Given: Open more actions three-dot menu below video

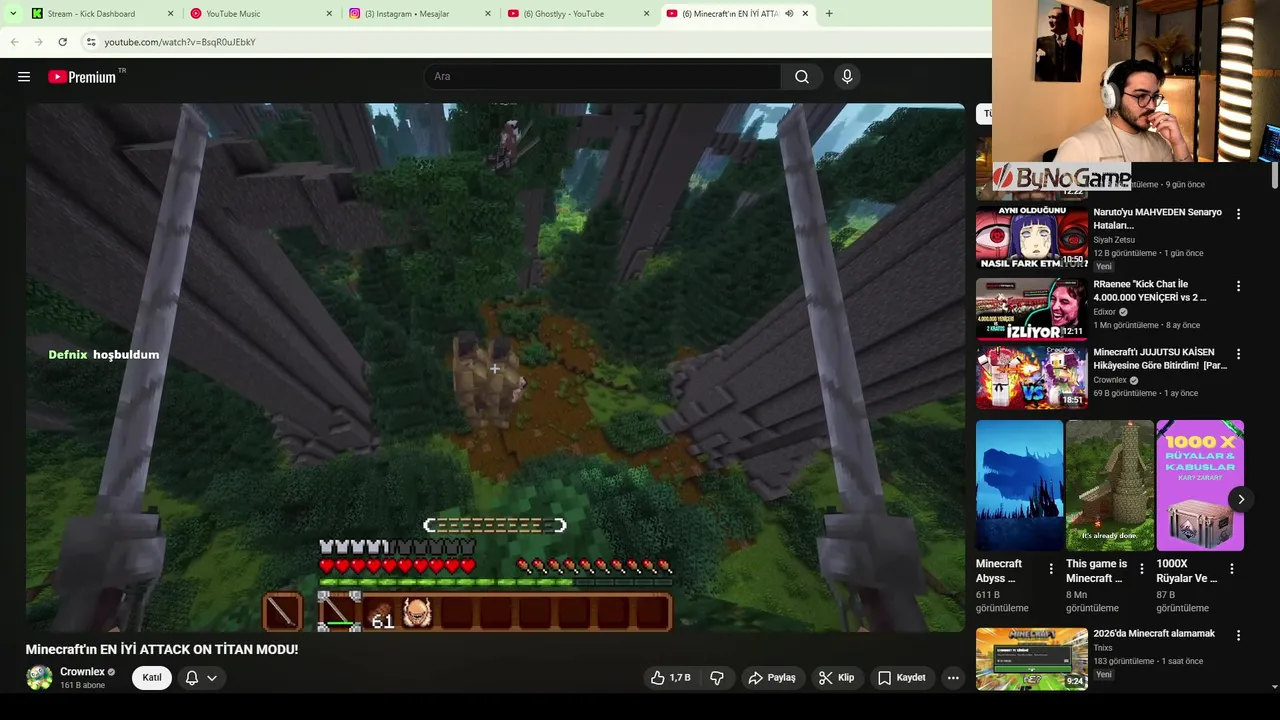Looking at the screenshot, I should coord(953,678).
